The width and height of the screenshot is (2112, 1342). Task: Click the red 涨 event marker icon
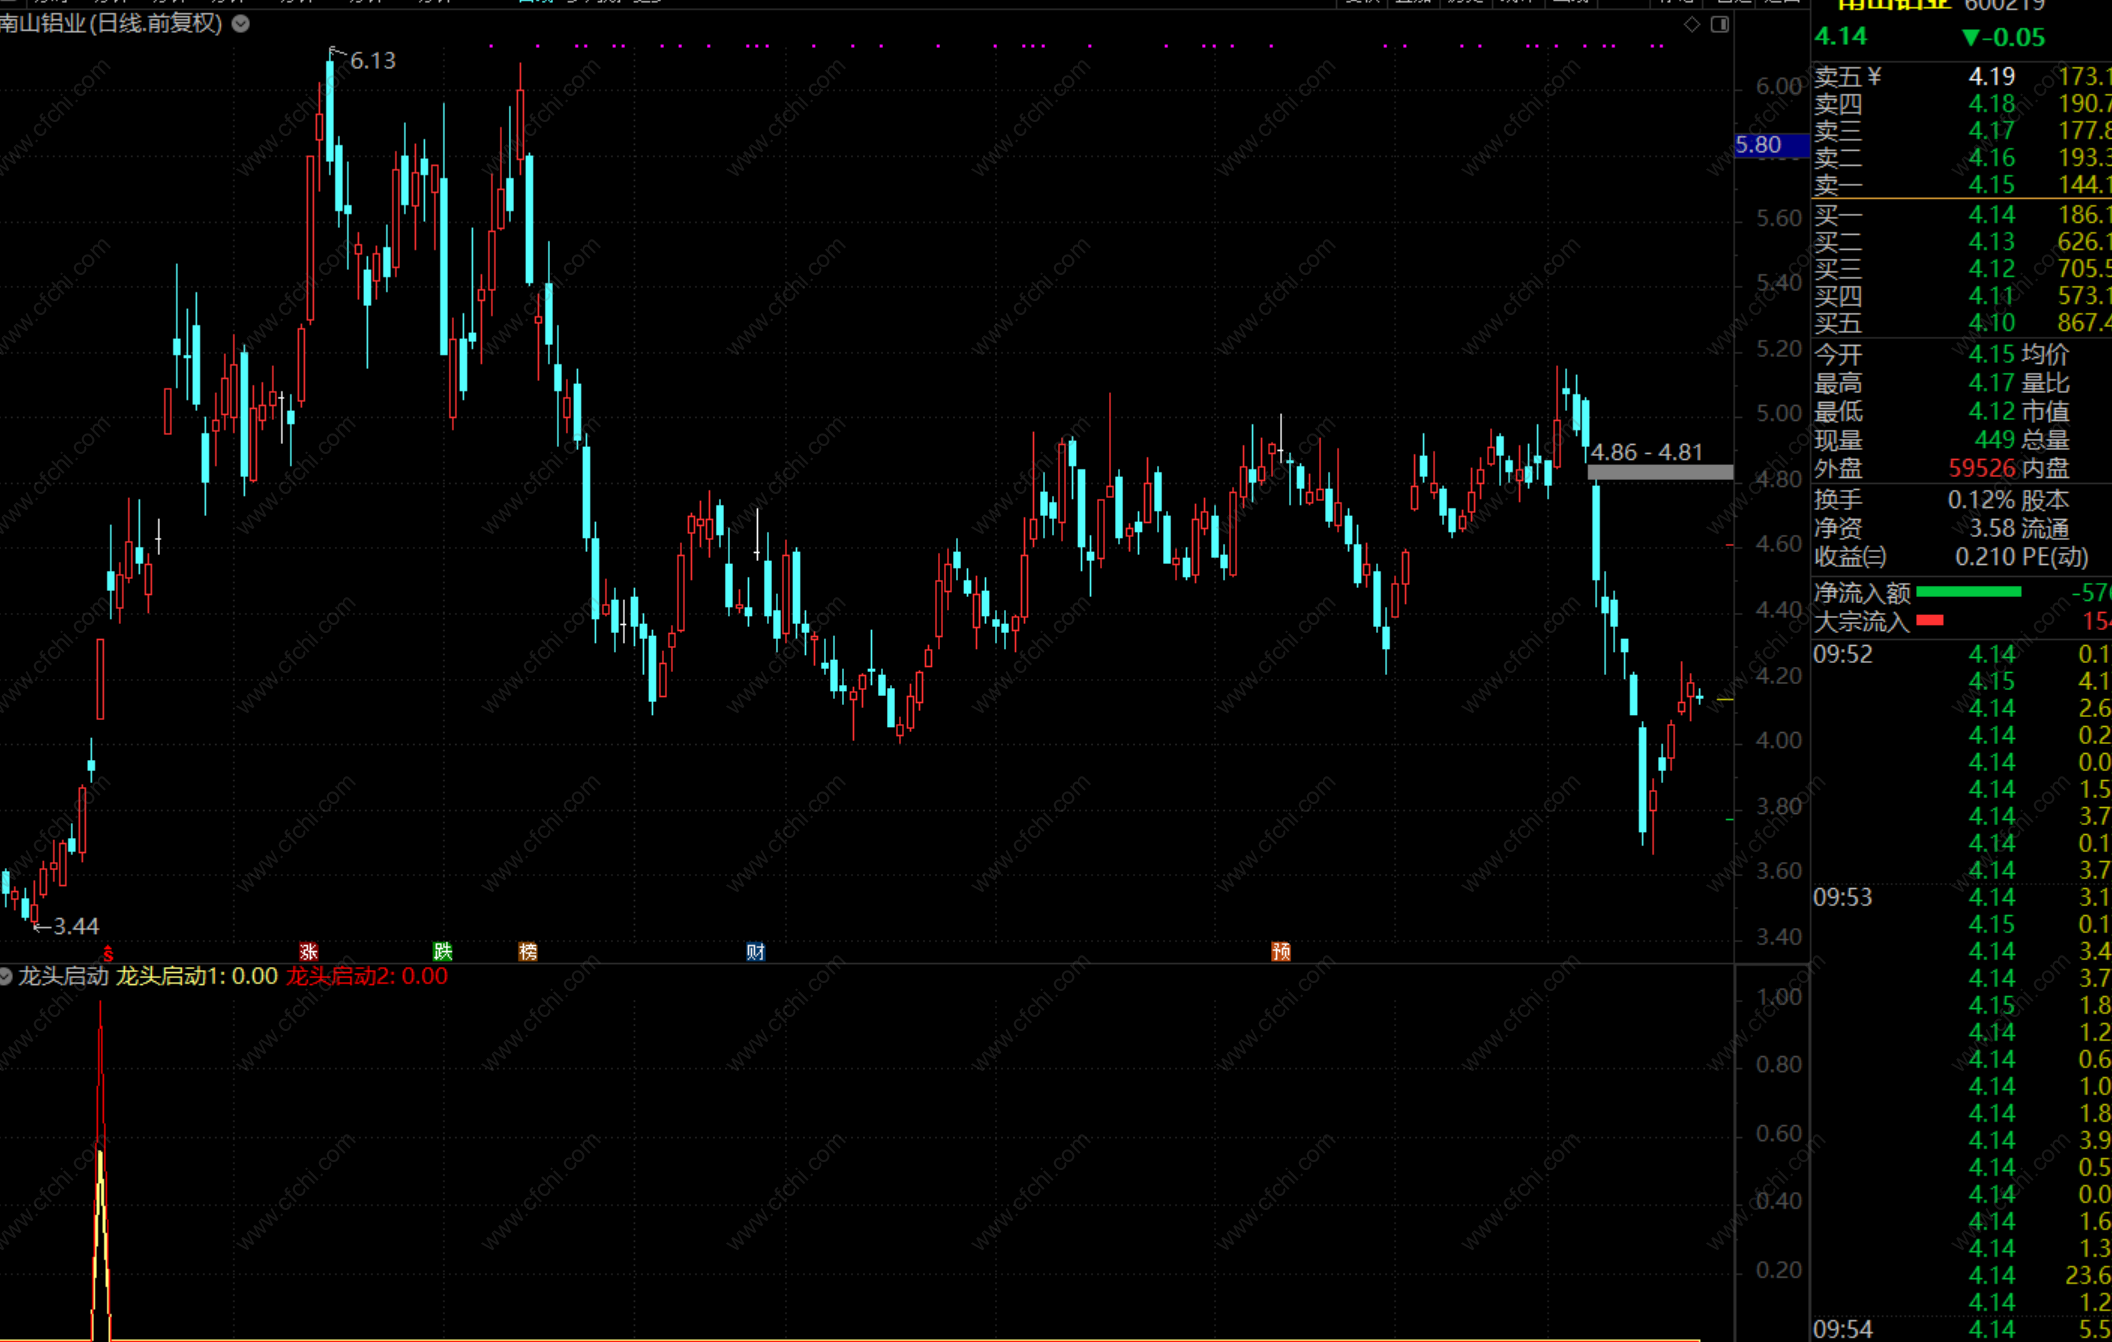(308, 951)
